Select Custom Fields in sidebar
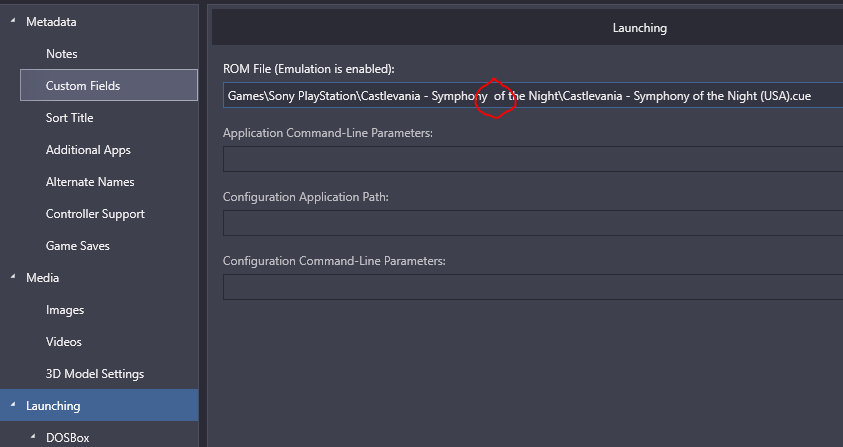Screen dimensions: 843x447 point(109,85)
